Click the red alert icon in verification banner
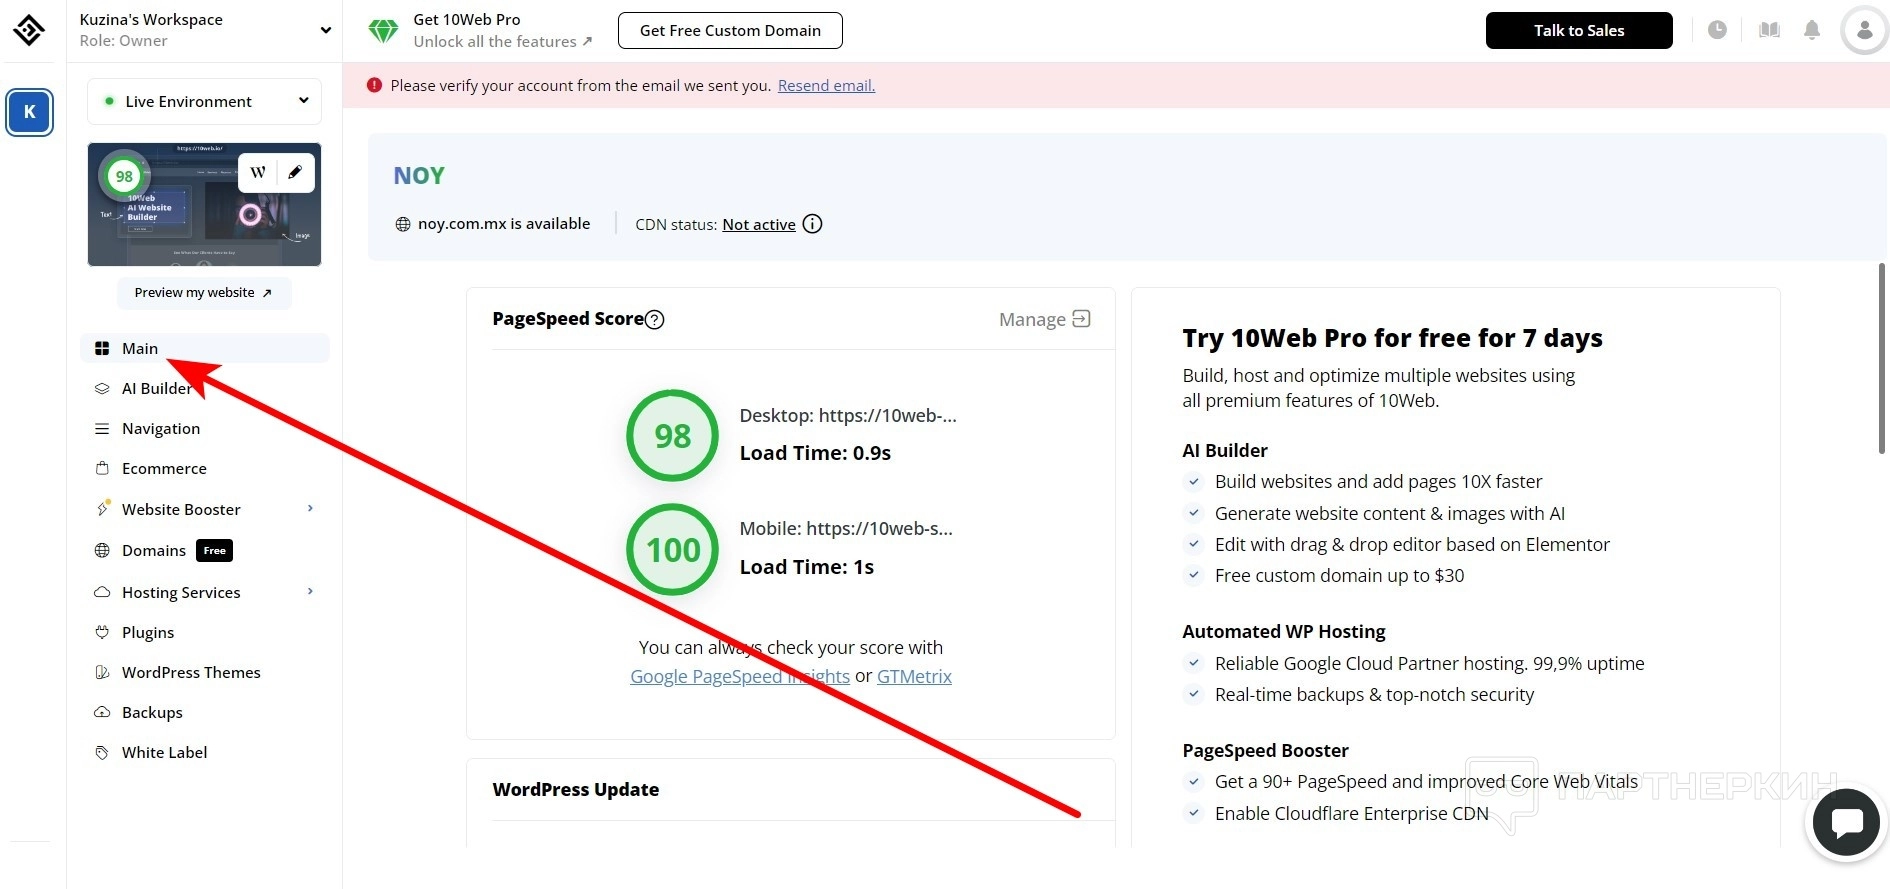Screen dimensions: 1890x889 pos(374,85)
